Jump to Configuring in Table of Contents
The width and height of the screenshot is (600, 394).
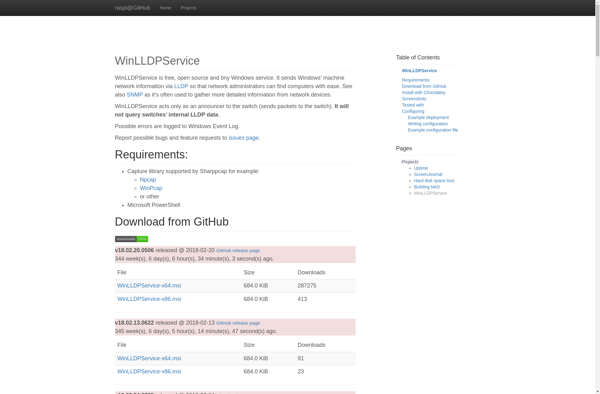(x=413, y=111)
